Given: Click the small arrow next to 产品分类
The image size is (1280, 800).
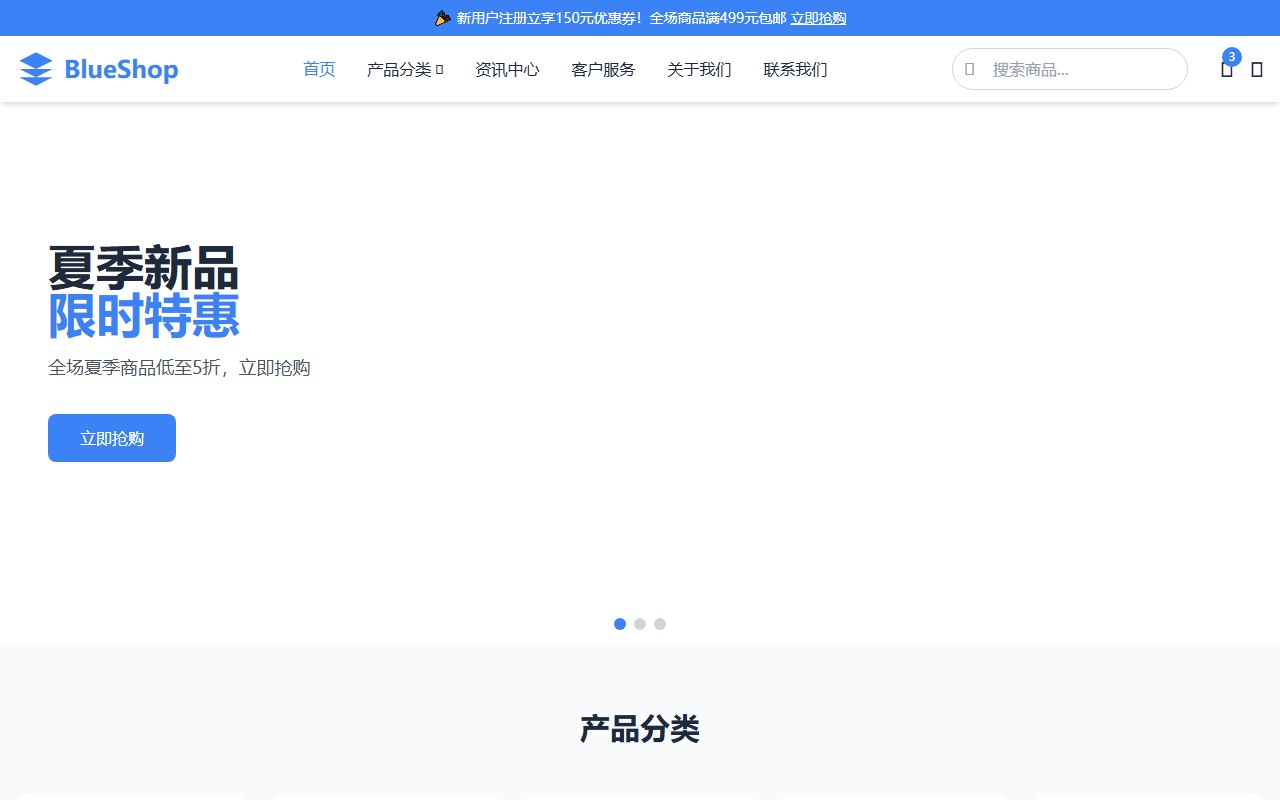Looking at the screenshot, I should pos(440,70).
